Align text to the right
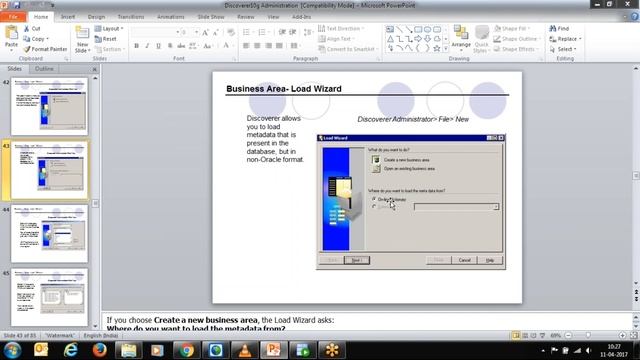The image size is (640, 360). [x=268, y=46]
